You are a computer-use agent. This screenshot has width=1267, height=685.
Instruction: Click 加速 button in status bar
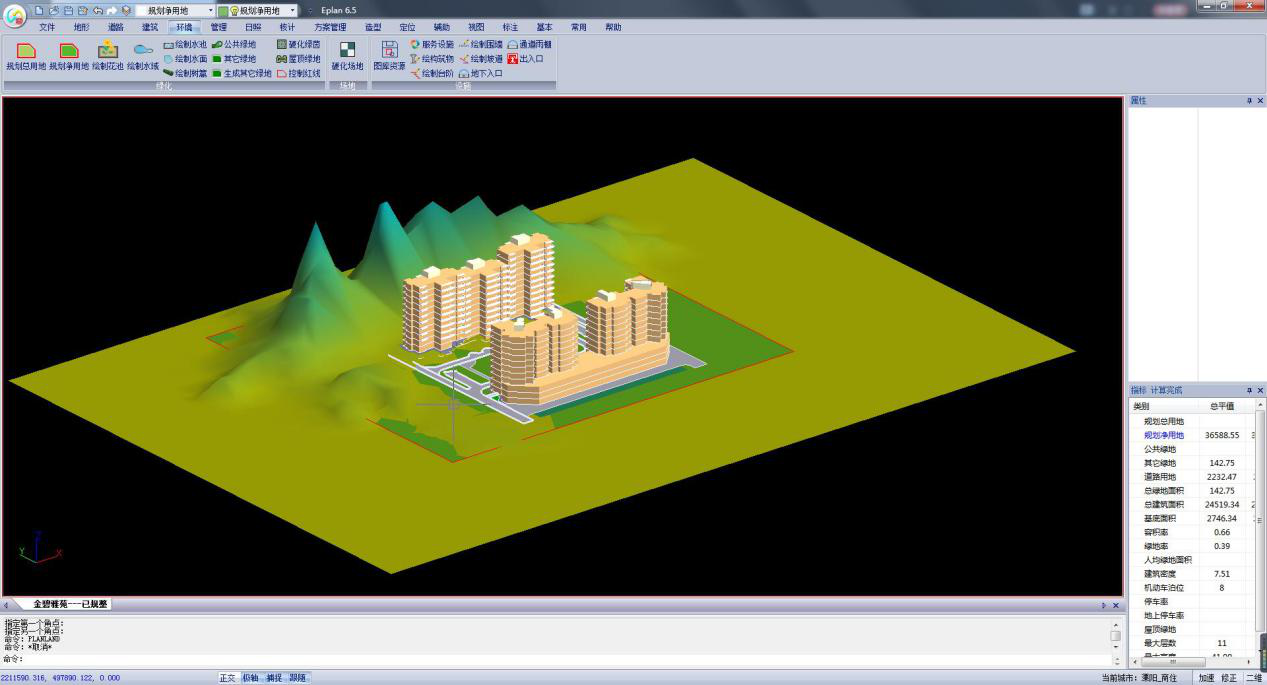tap(1207, 678)
